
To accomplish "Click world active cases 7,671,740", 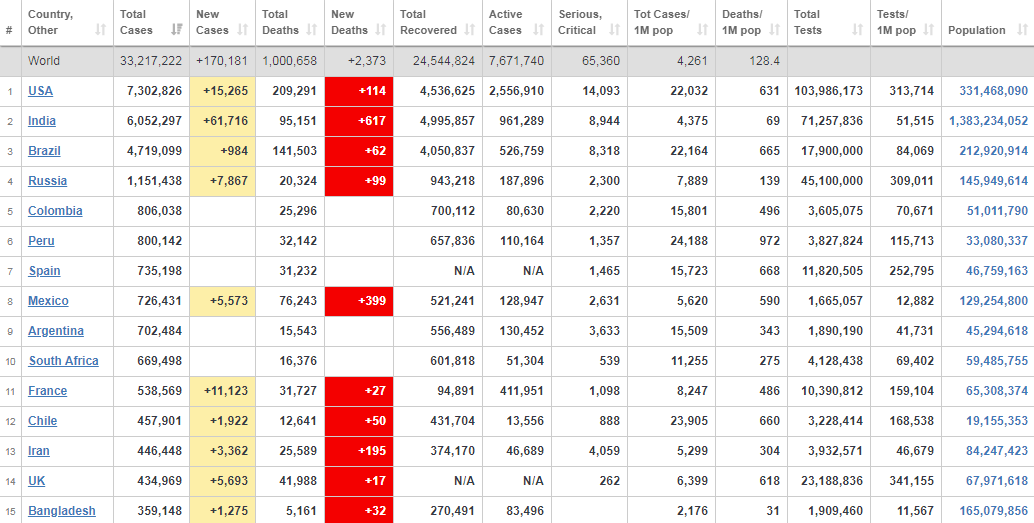I will [516, 61].
